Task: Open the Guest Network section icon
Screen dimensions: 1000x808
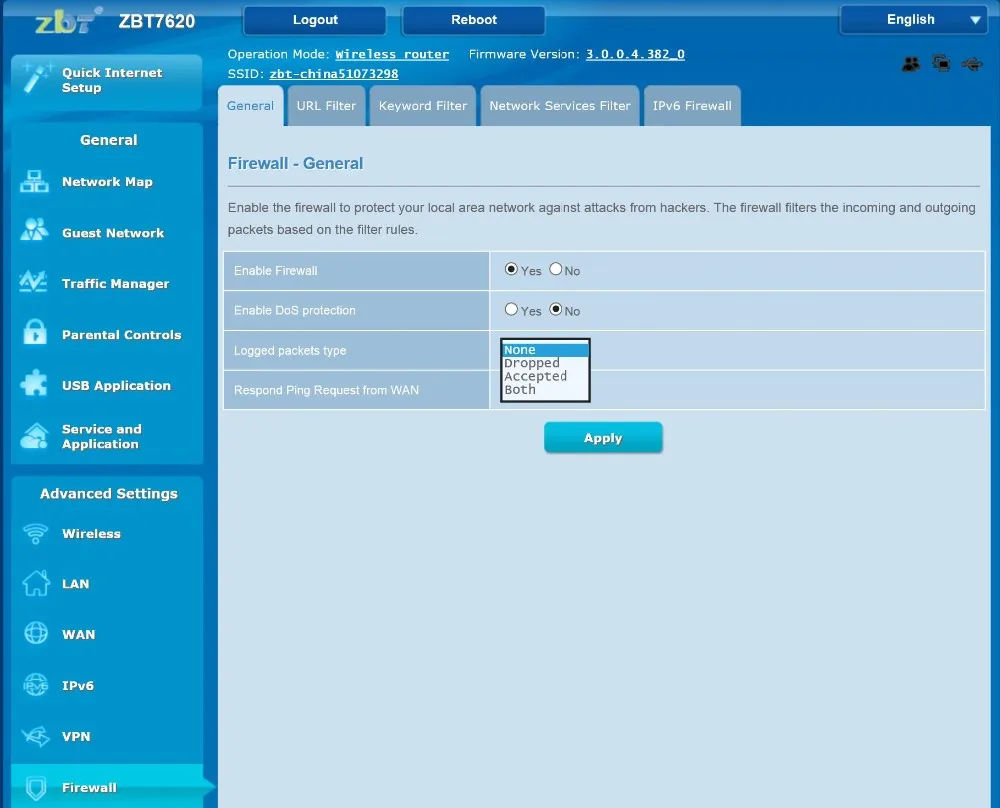Action: 34,230
